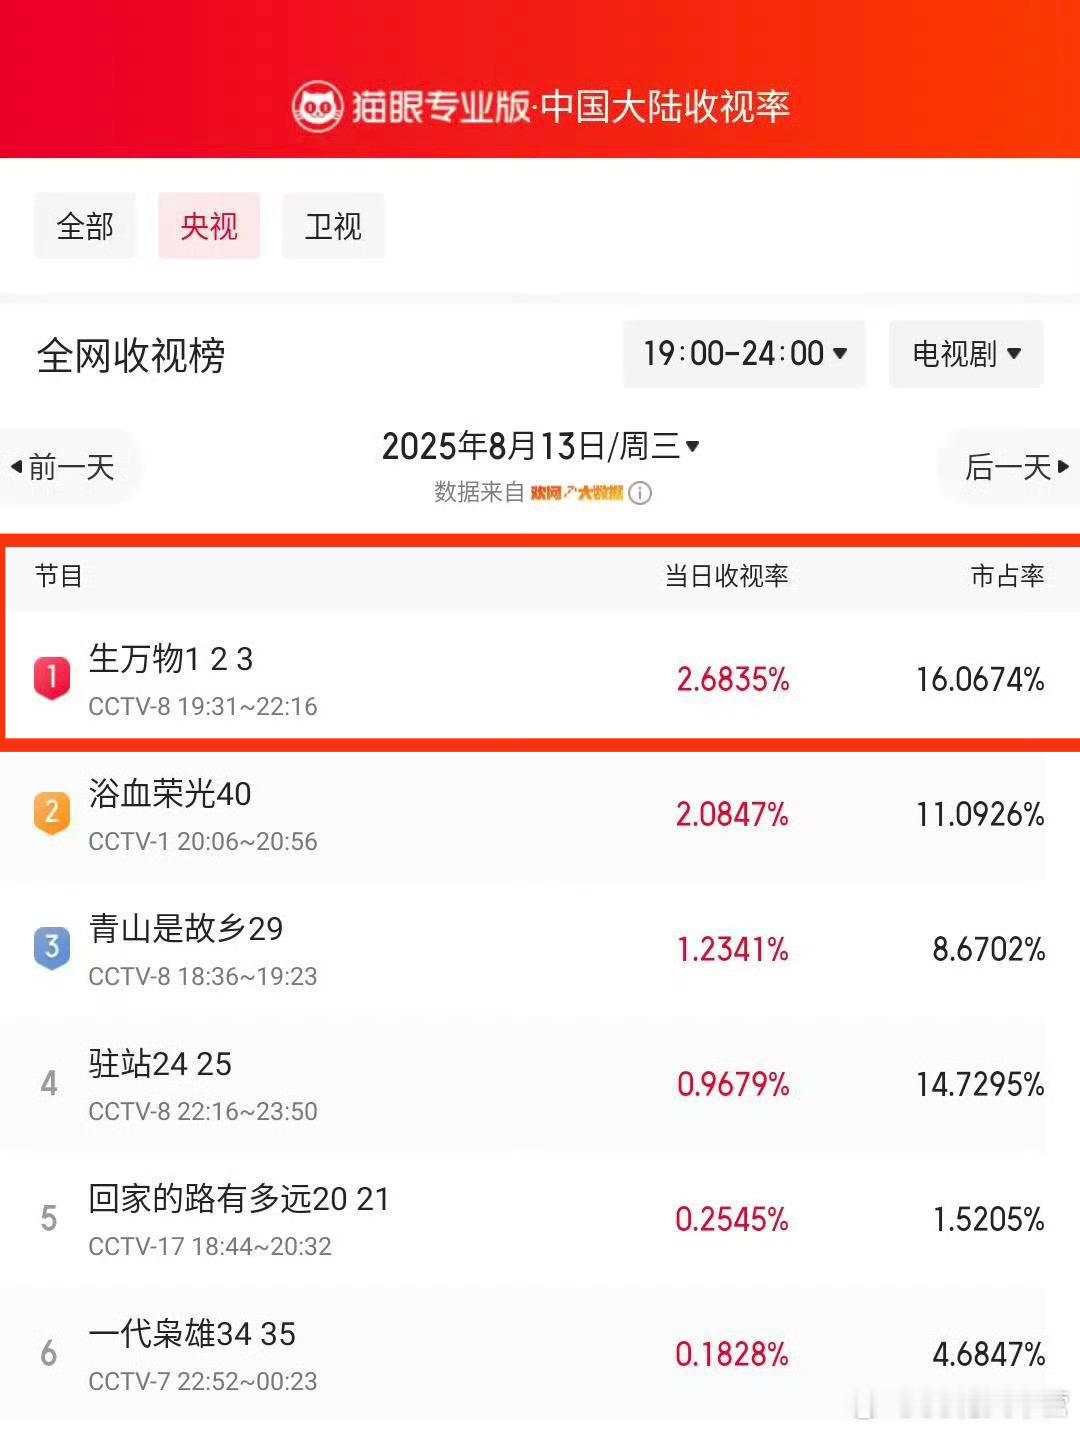
Task: Click the data source brand logo
Action: 577,493
